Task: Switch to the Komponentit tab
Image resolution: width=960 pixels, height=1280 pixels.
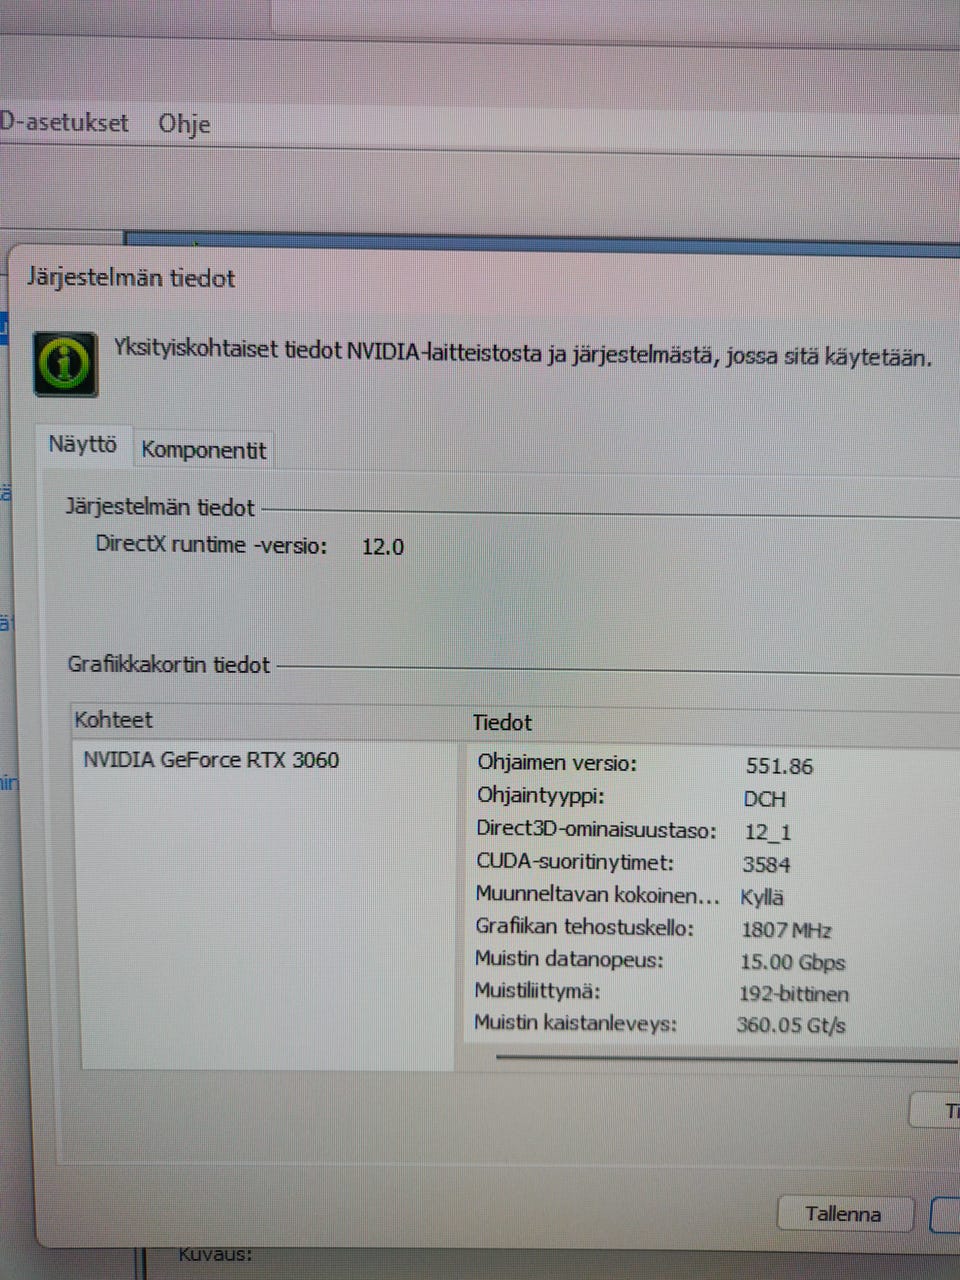Action: pos(204,450)
